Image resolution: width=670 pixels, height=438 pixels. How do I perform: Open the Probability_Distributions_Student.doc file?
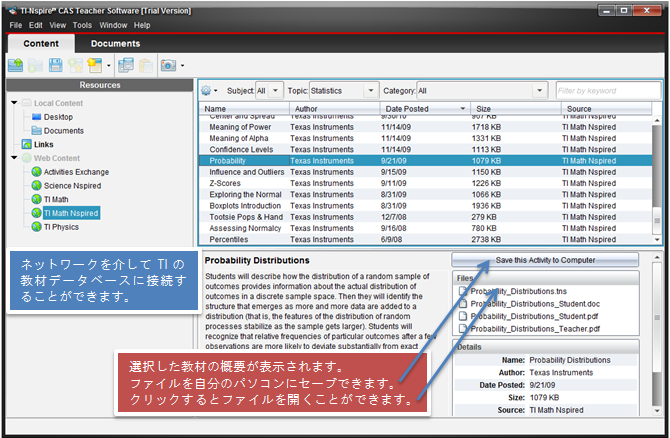535,304
